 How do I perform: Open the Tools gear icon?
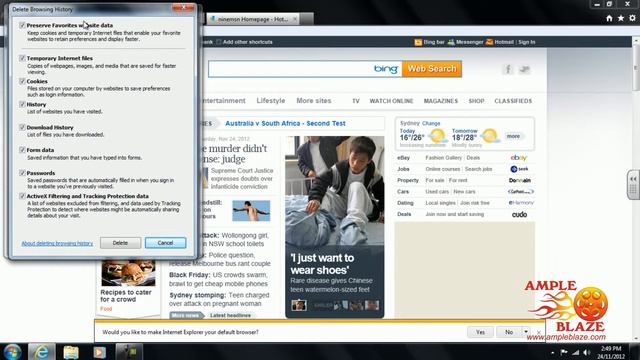point(632,18)
